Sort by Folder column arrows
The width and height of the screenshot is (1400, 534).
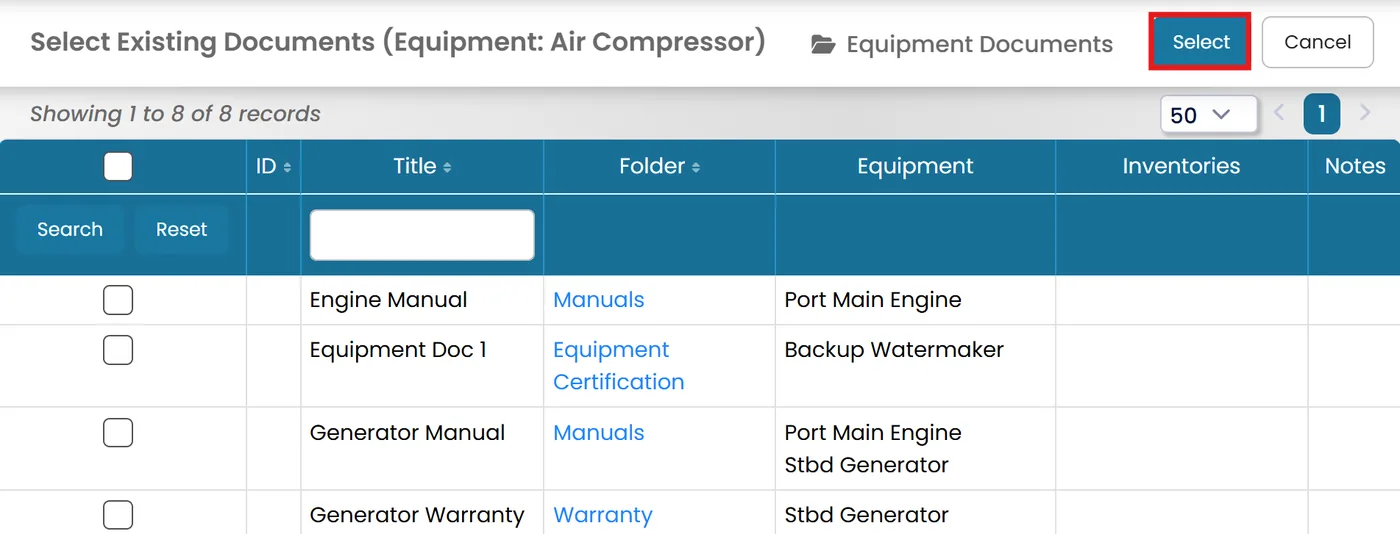[x=695, y=167]
